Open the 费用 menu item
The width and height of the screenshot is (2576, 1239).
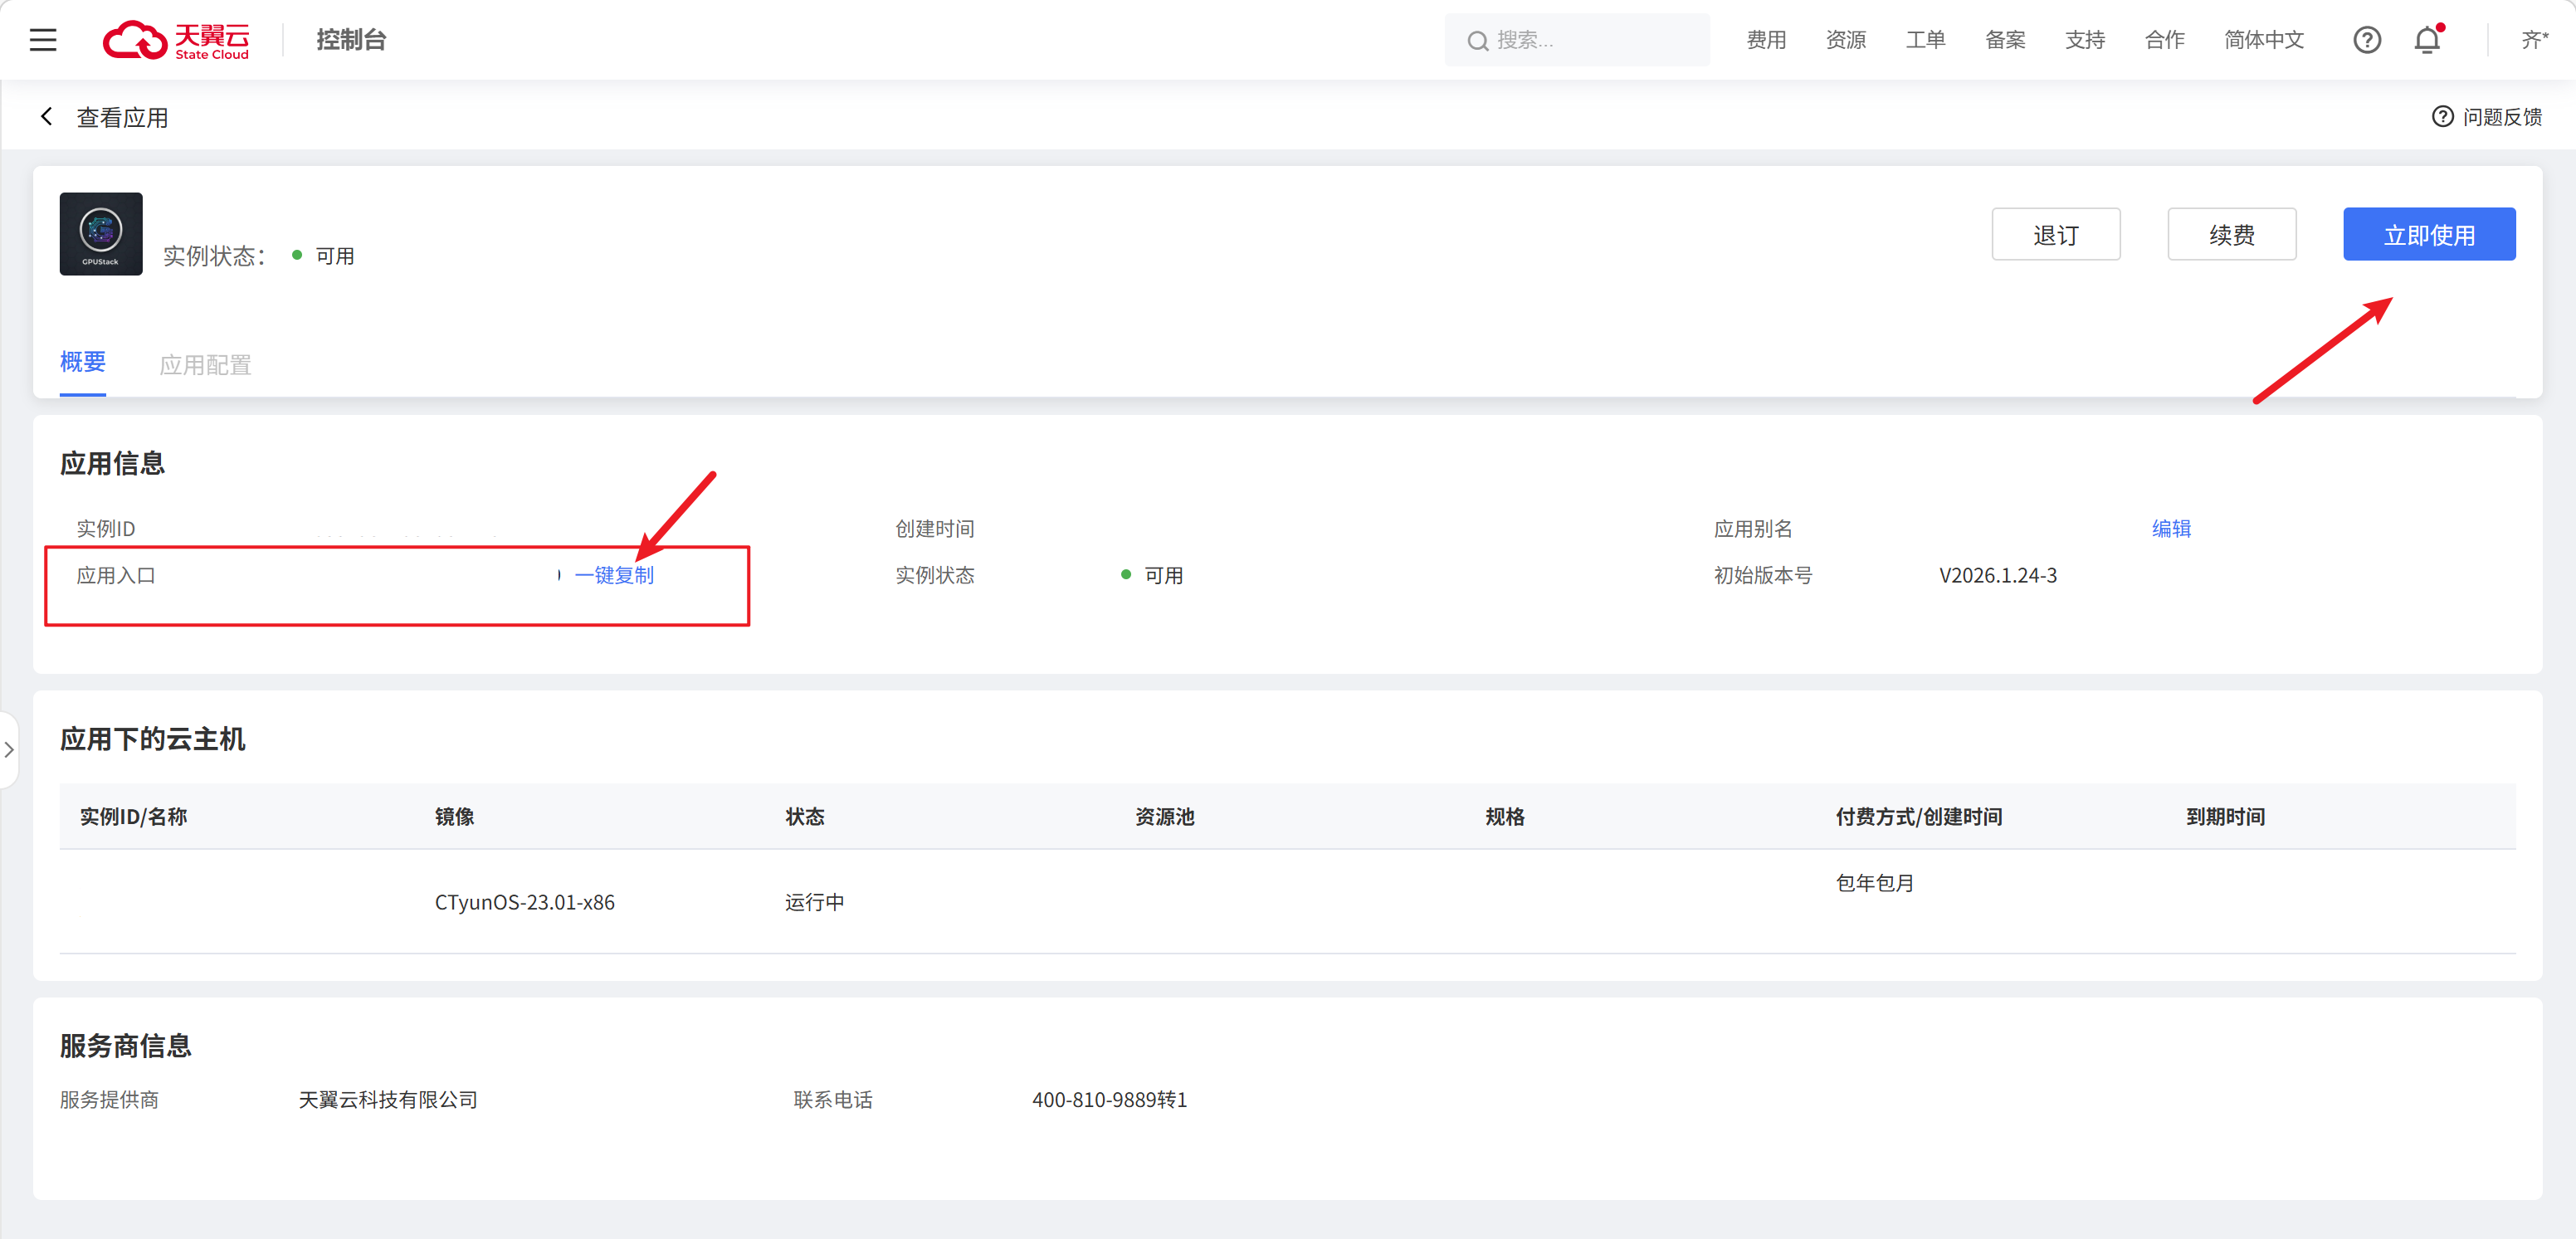(1765, 40)
